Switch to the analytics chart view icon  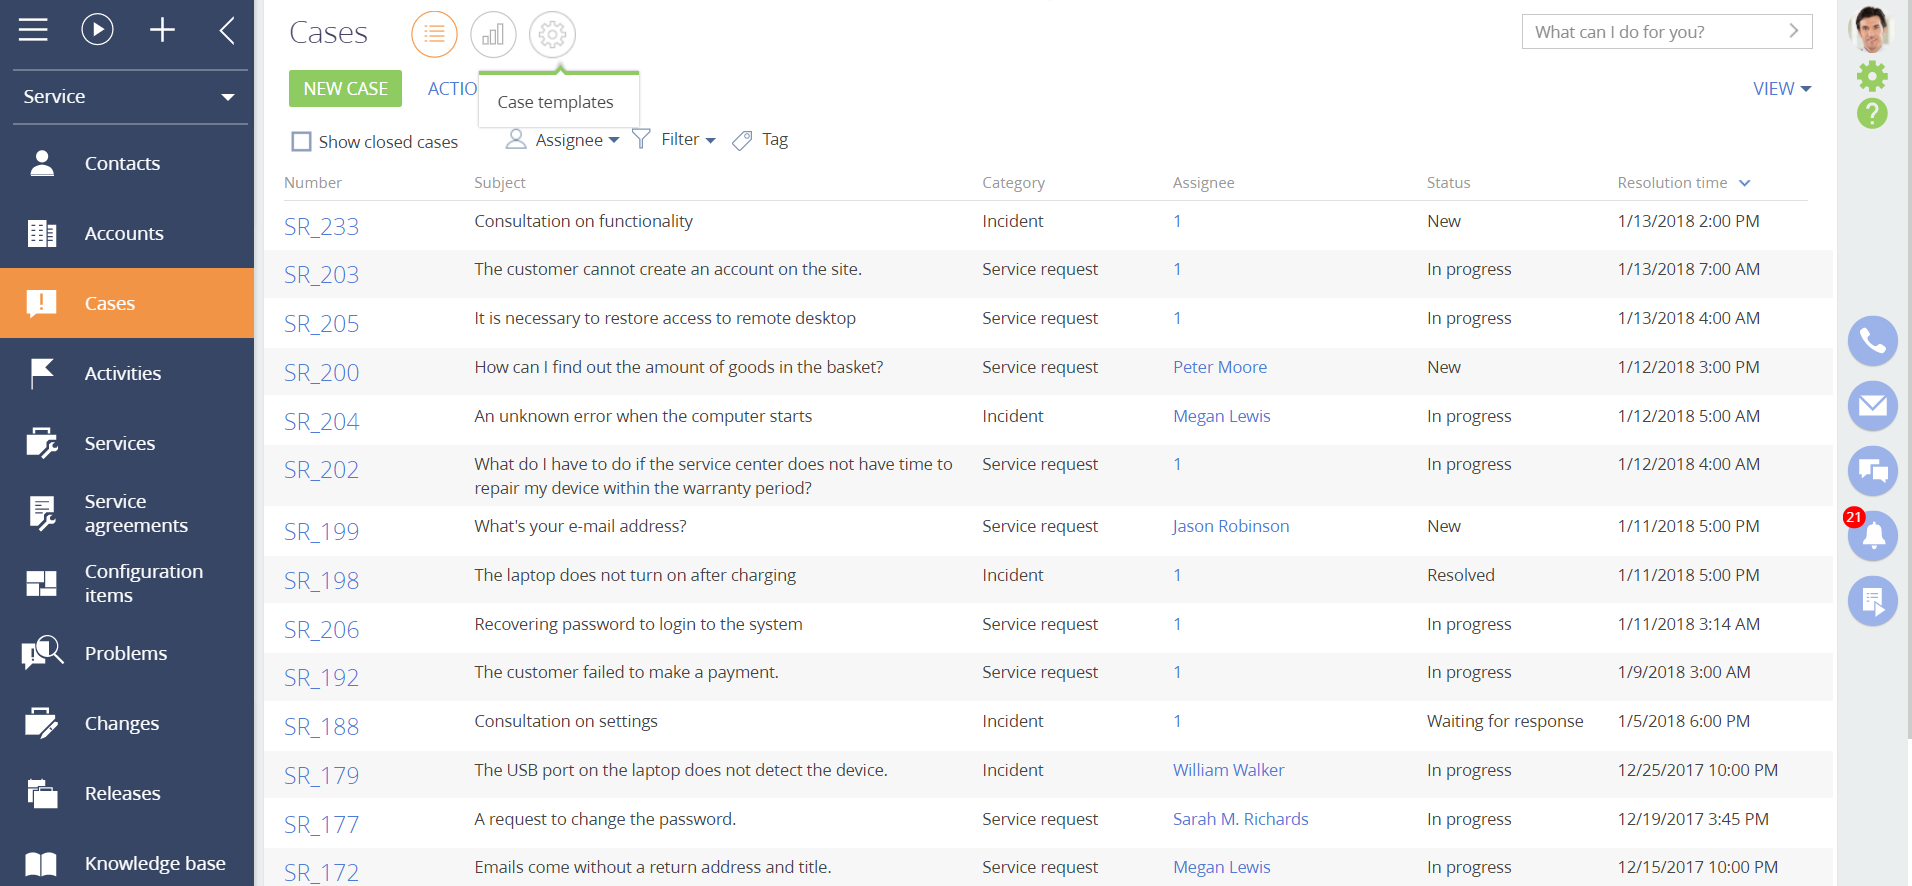493,35
